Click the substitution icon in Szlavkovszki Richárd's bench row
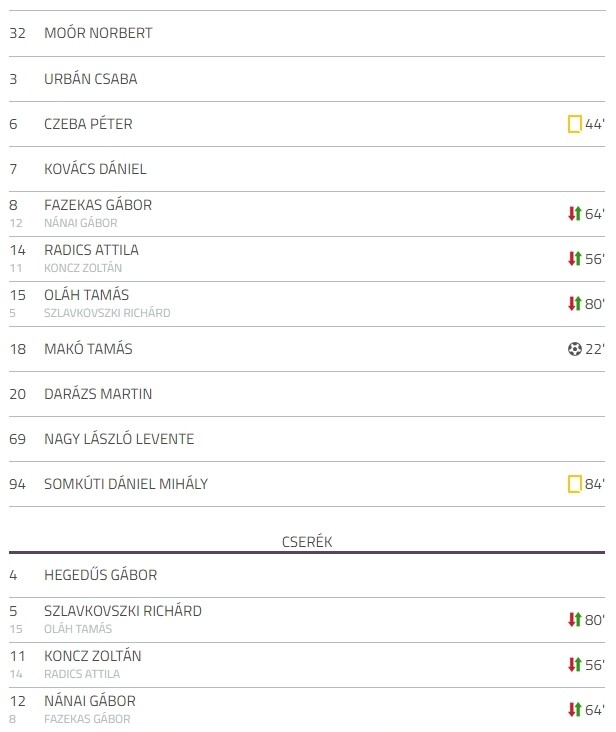The width and height of the screenshot is (616, 732). [x=574, y=619]
